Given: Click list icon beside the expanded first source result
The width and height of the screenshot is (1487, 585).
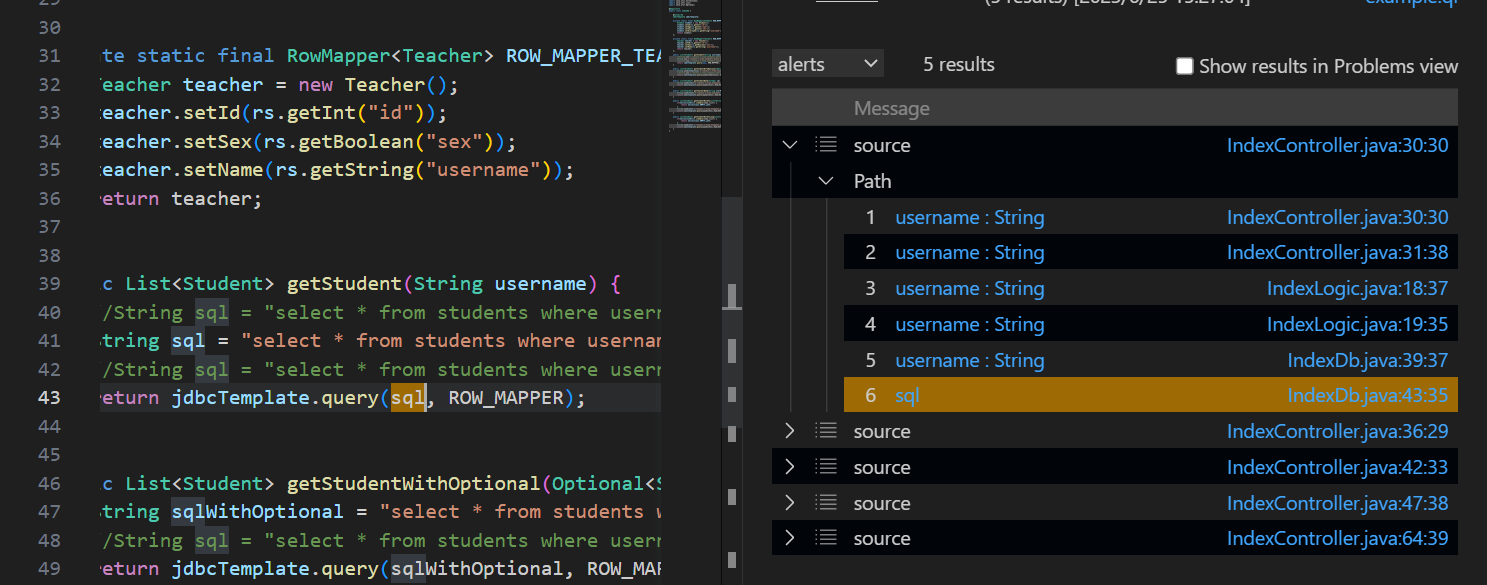Looking at the screenshot, I should [x=825, y=145].
